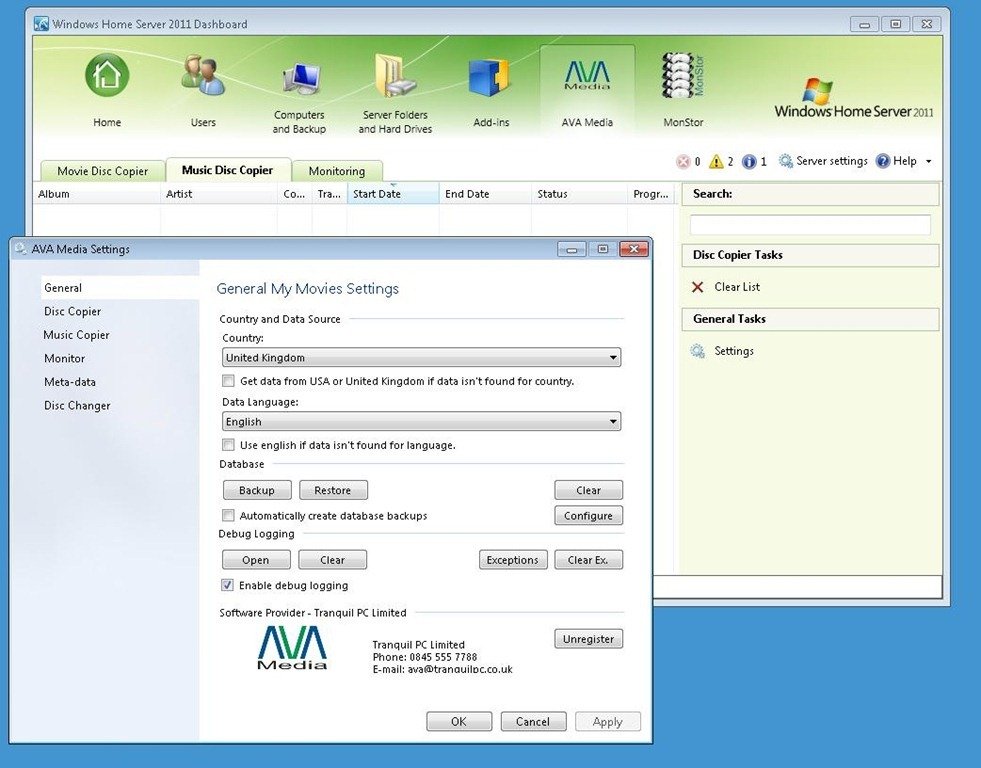Close the AVA Media Settings window

(x=634, y=249)
